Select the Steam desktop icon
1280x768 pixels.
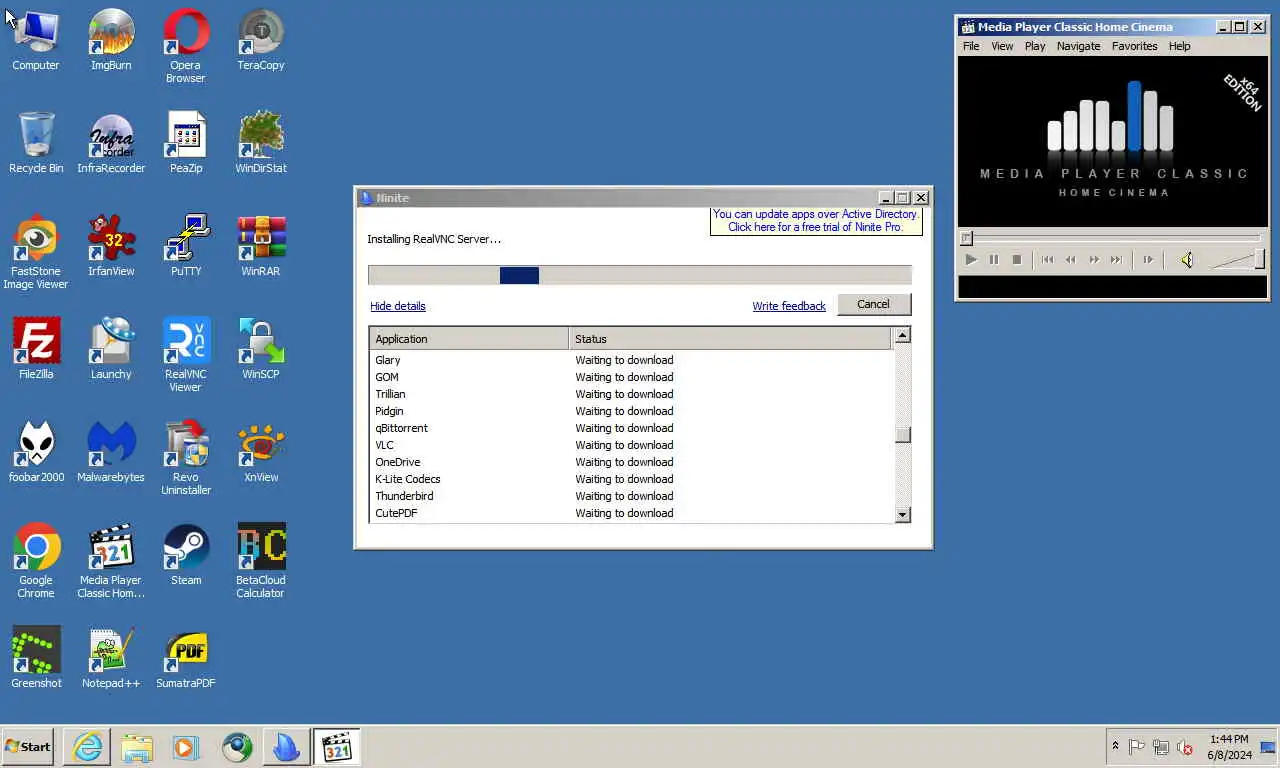[186, 555]
